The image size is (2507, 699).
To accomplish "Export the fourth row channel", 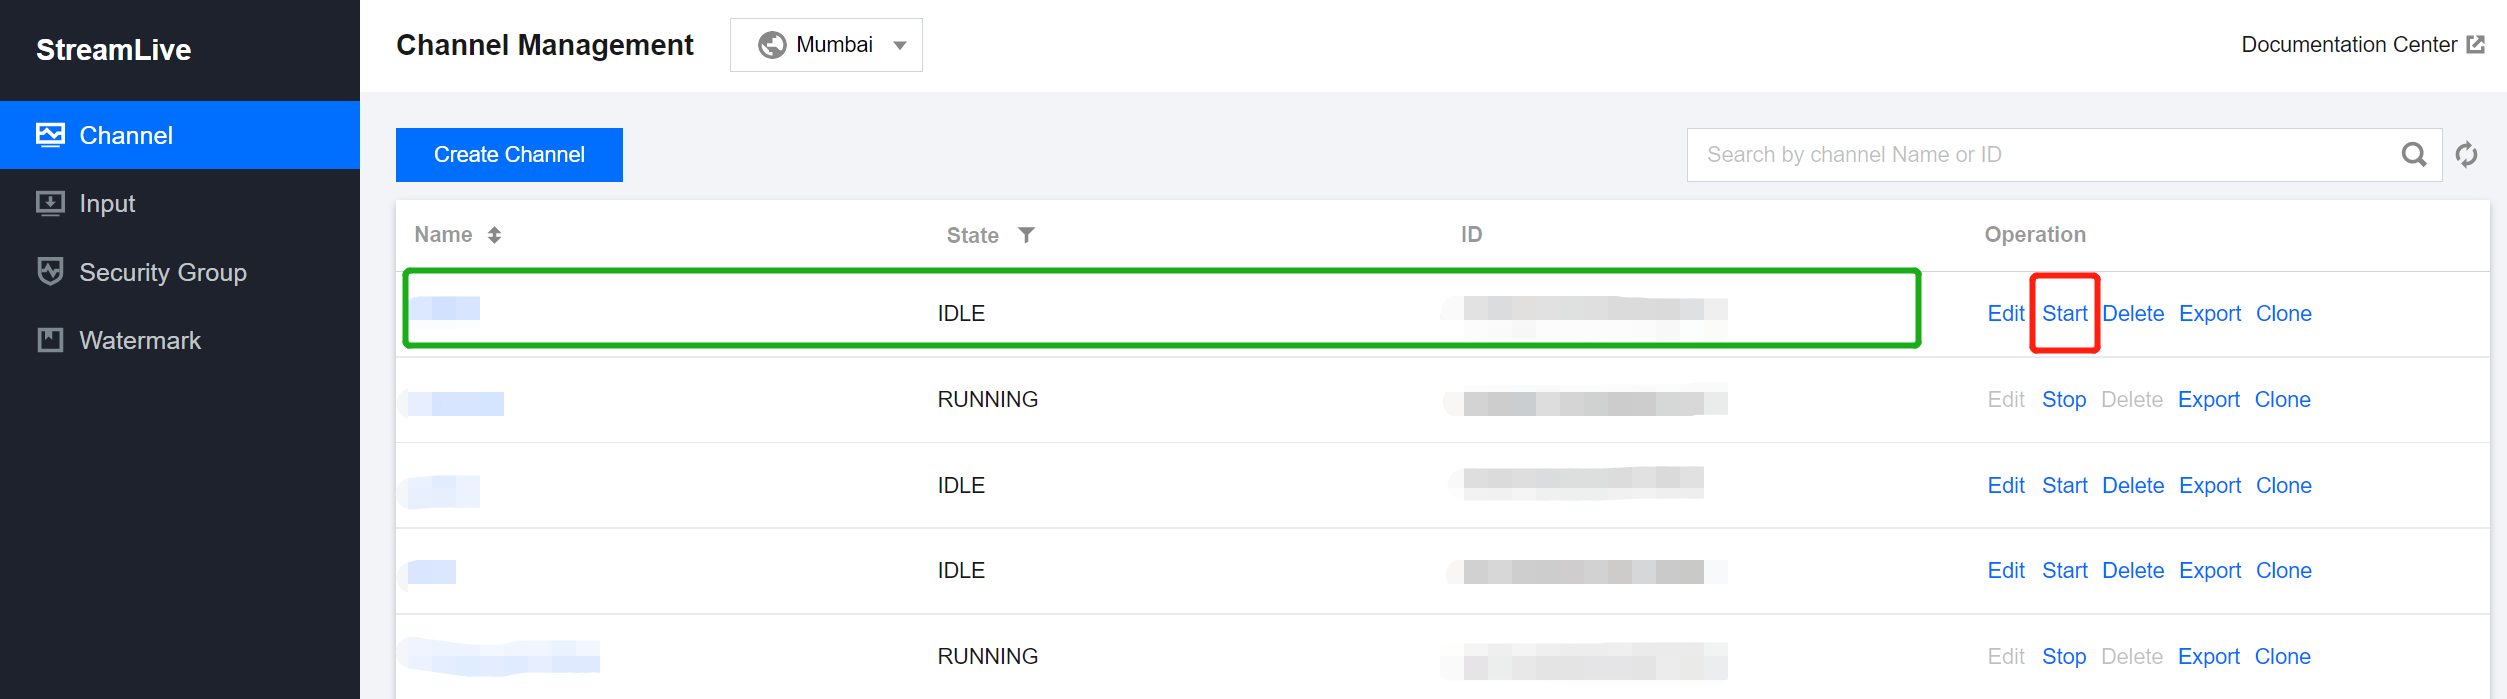I will point(2209,571).
